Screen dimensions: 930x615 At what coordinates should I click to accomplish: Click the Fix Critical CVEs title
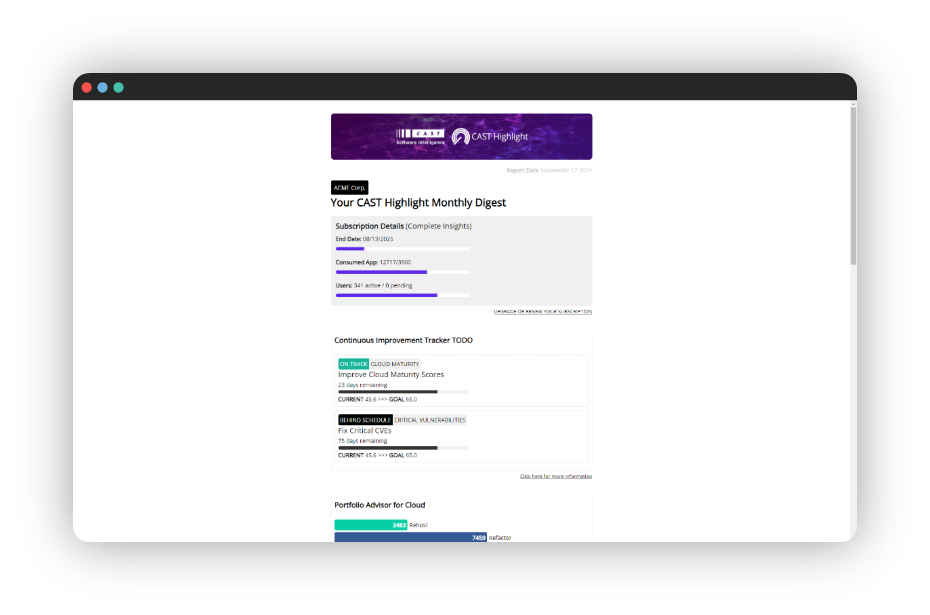click(365, 430)
